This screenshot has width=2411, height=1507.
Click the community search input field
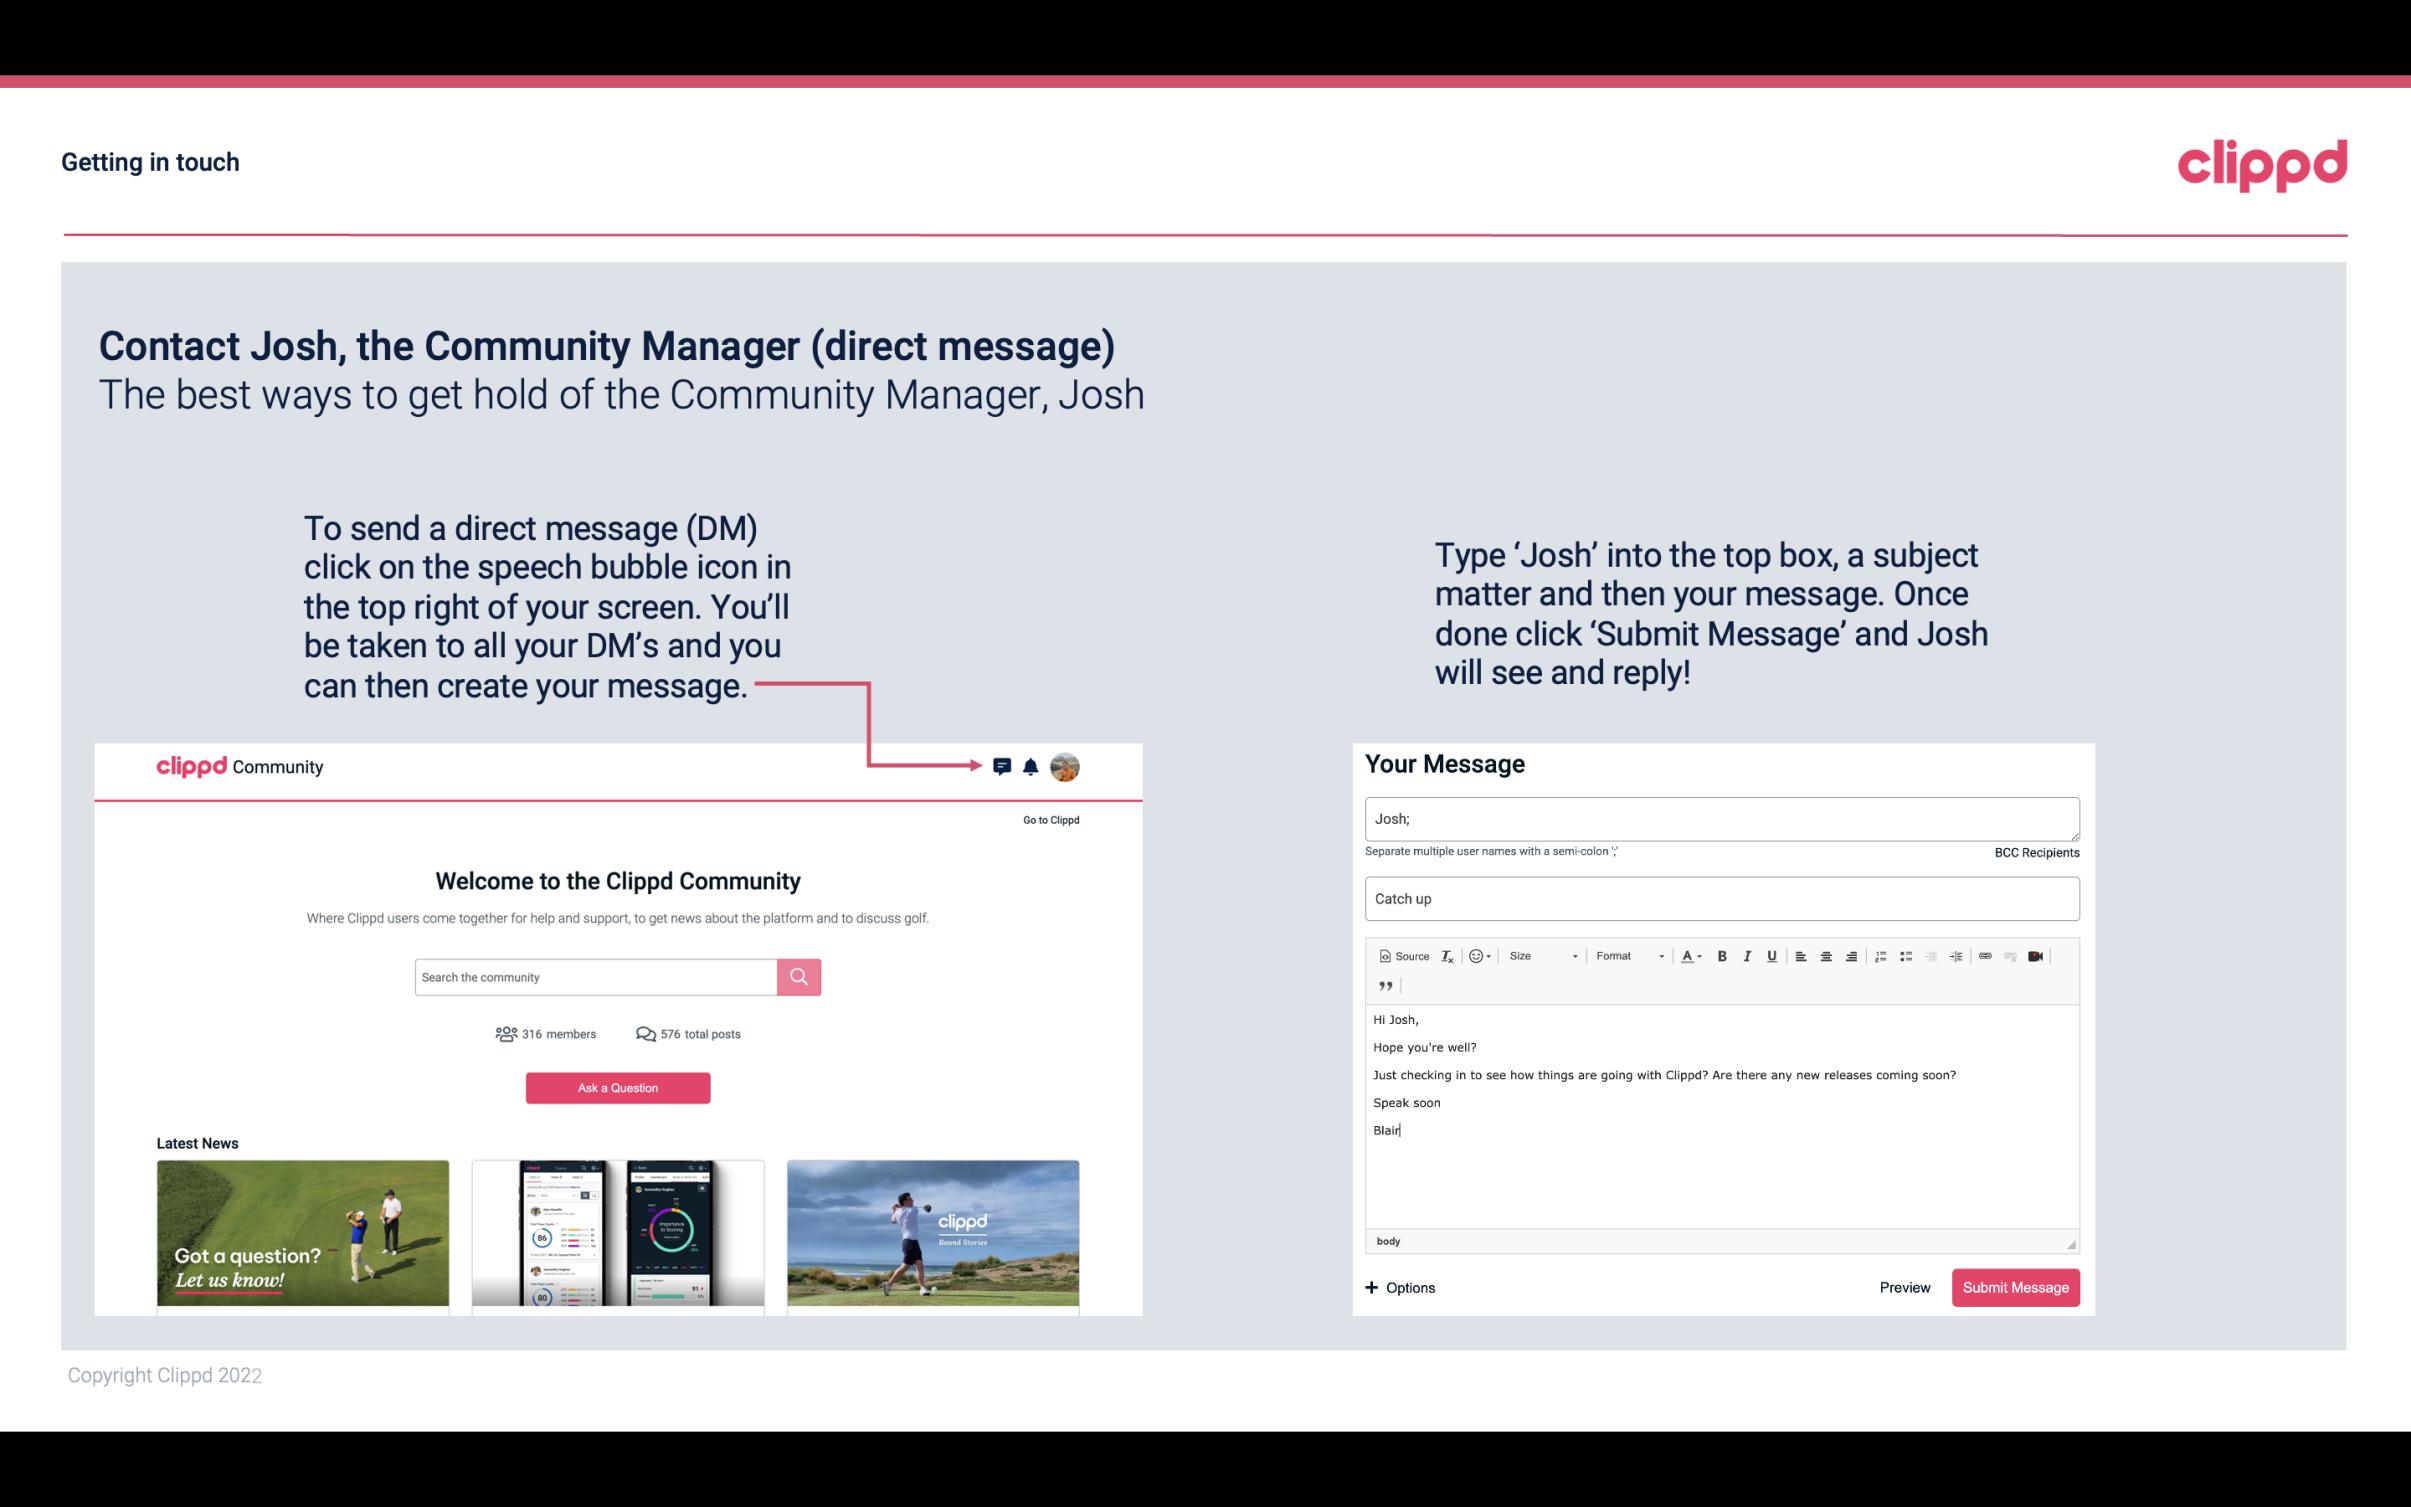[x=595, y=976]
